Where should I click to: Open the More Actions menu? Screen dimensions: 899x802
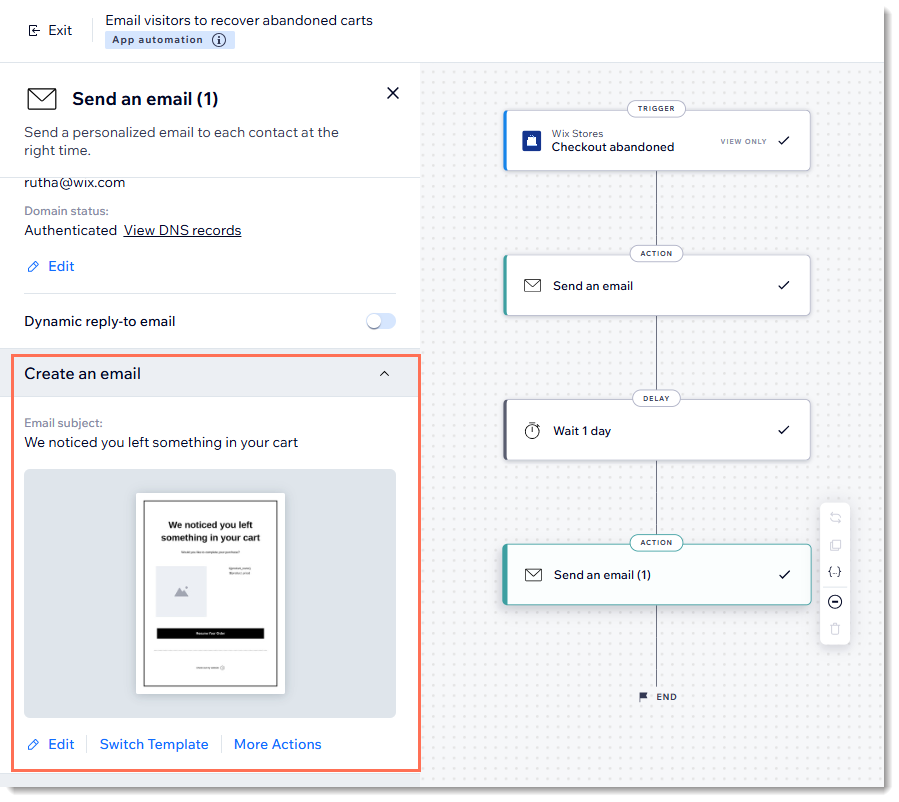[277, 744]
